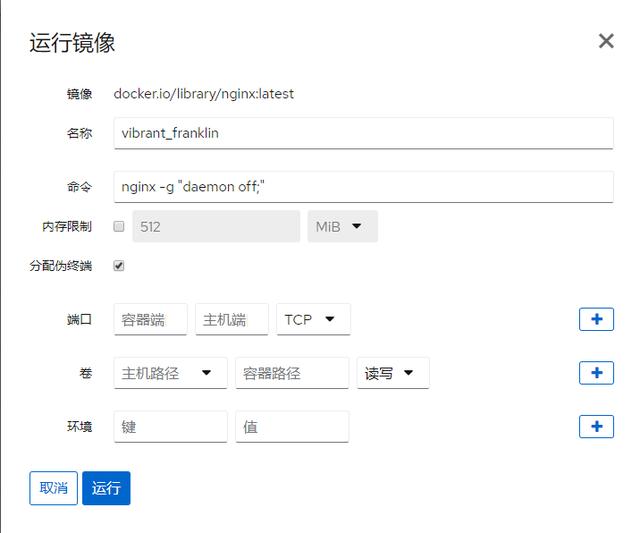The height and width of the screenshot is (533, 640).
Task: Click the 环境 label
Action: point(80,426)
